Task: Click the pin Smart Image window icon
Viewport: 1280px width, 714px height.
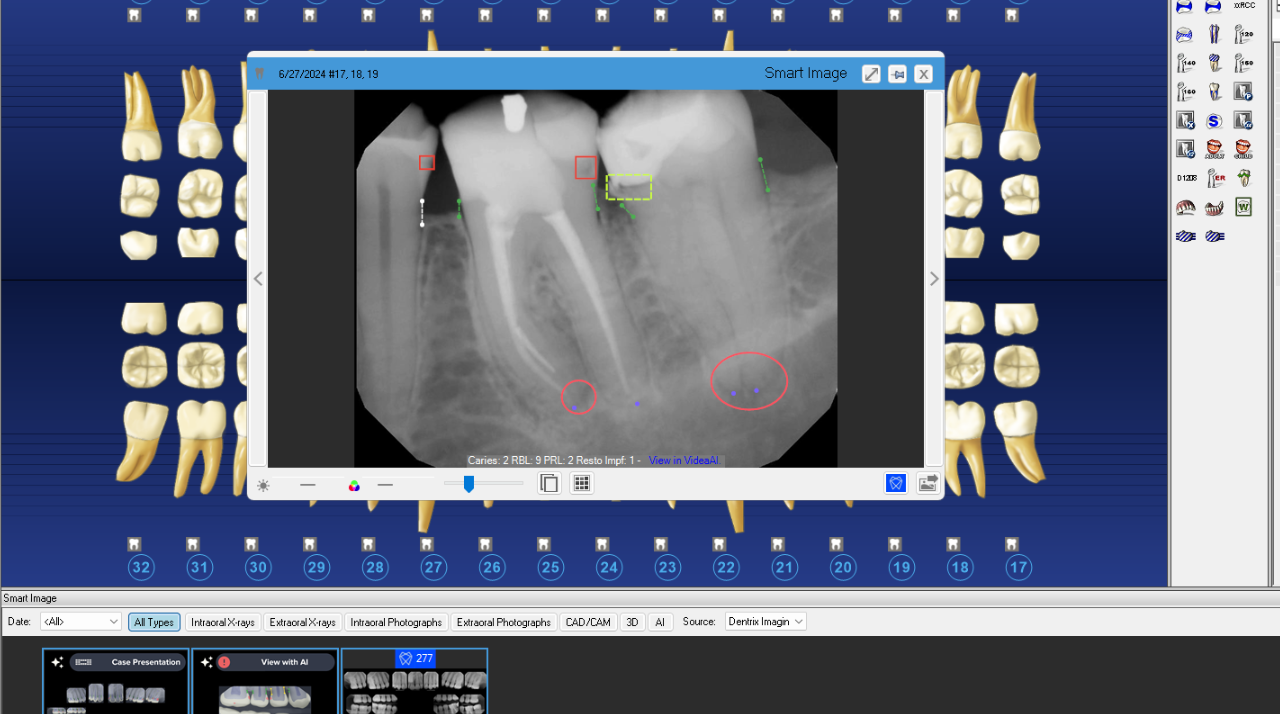Action: pyautogui.click(x=898, y=74)
